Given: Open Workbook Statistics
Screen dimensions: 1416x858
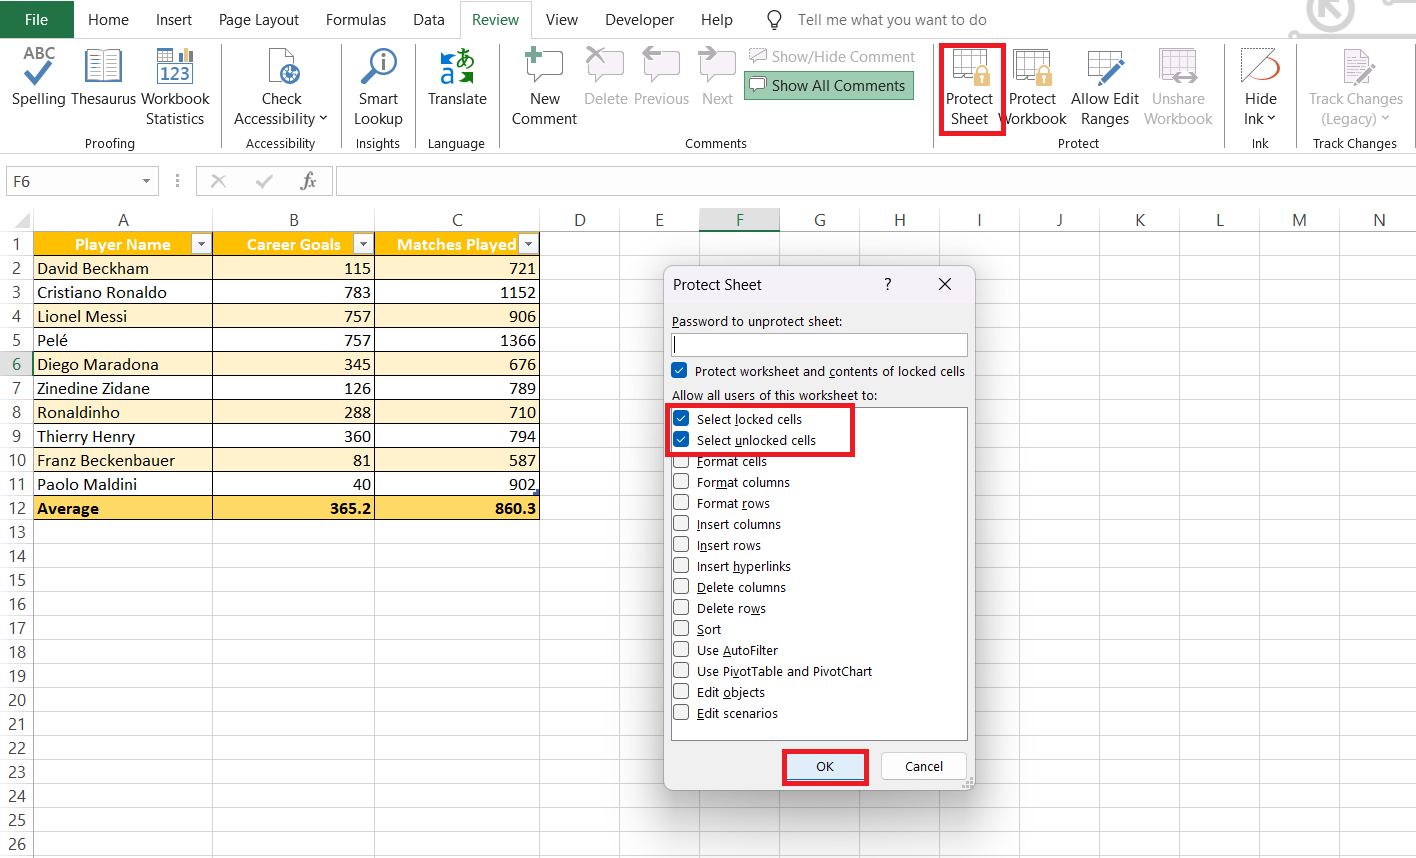Looking at the screenshot, I should 175,87.
